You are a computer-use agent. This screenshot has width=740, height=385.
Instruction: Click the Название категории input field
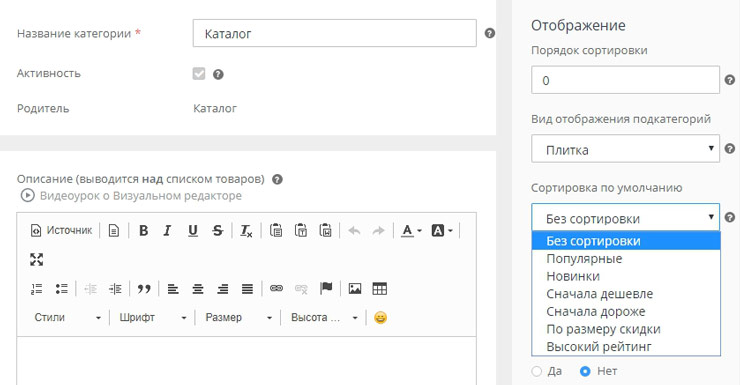[335, 33]
